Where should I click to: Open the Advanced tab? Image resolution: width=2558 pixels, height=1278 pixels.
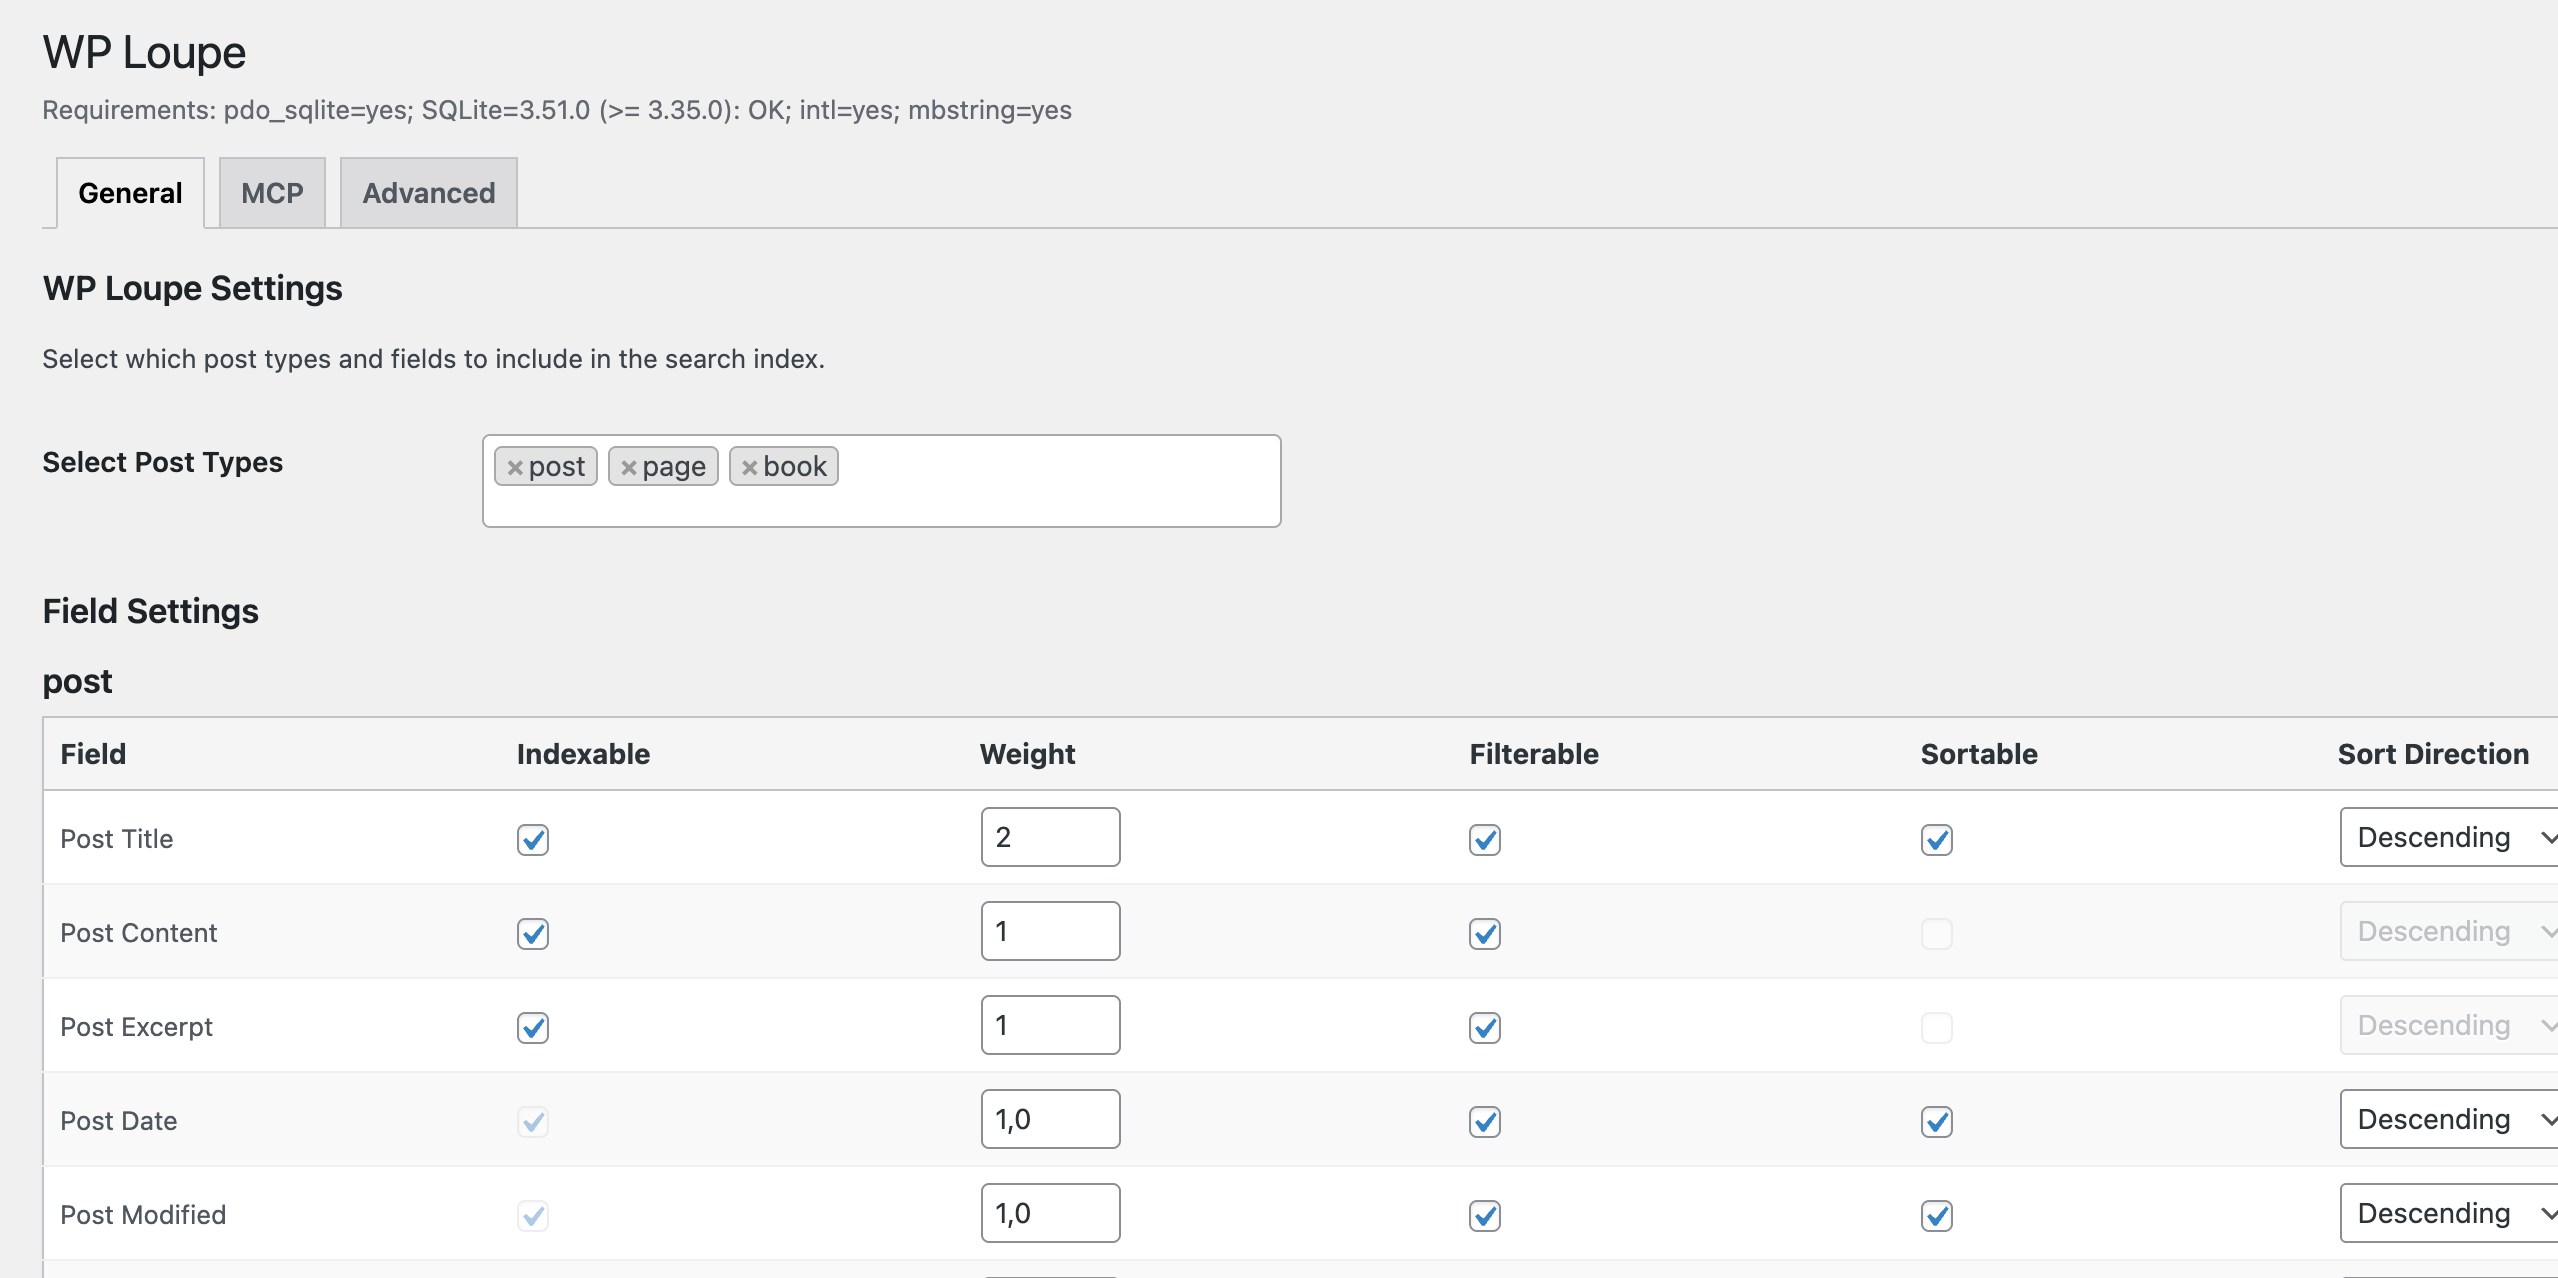click(428, 193)
